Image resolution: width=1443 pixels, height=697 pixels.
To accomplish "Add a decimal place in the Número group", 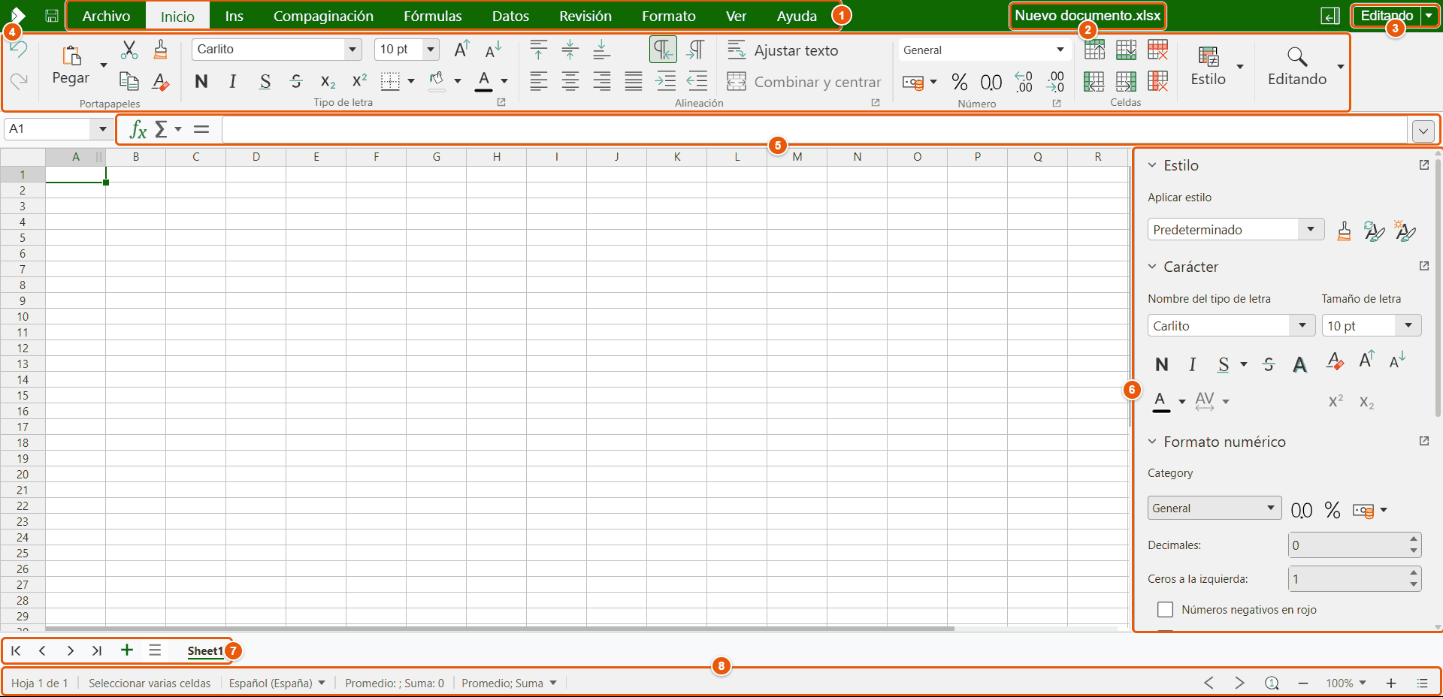I will 1023,82.
